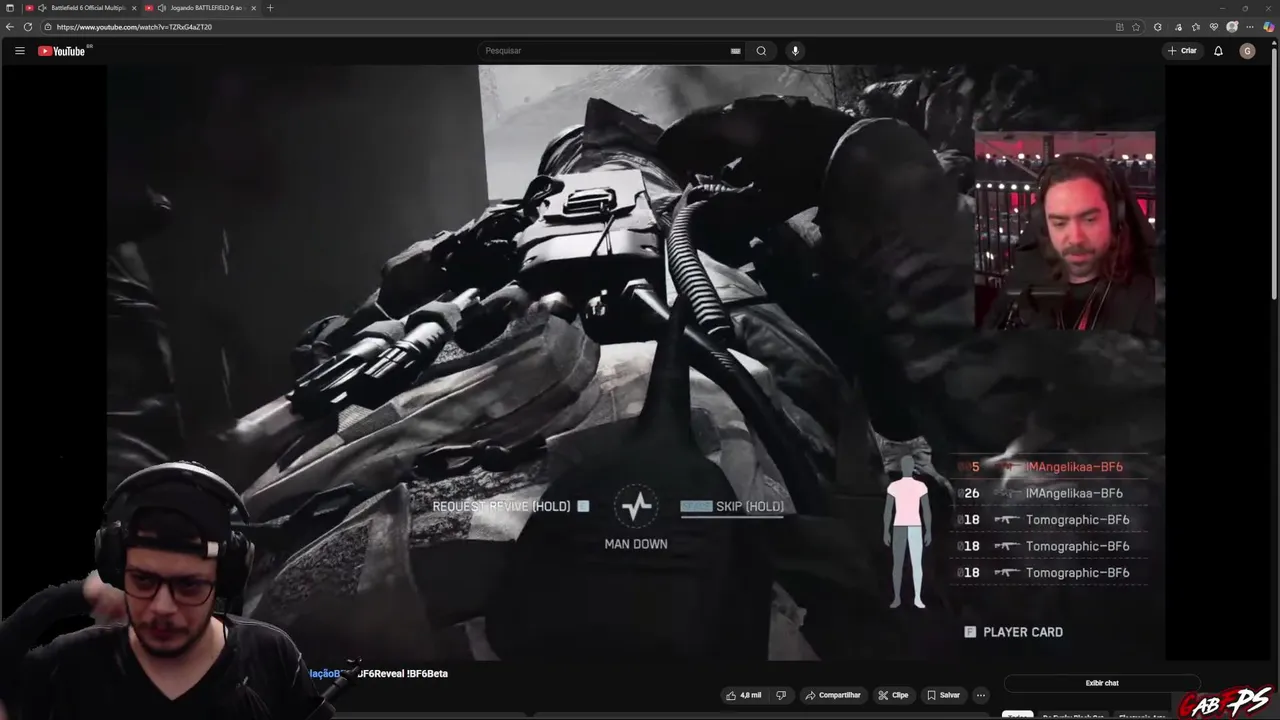
Task: Go back in the browser
Action: point(10,27)
